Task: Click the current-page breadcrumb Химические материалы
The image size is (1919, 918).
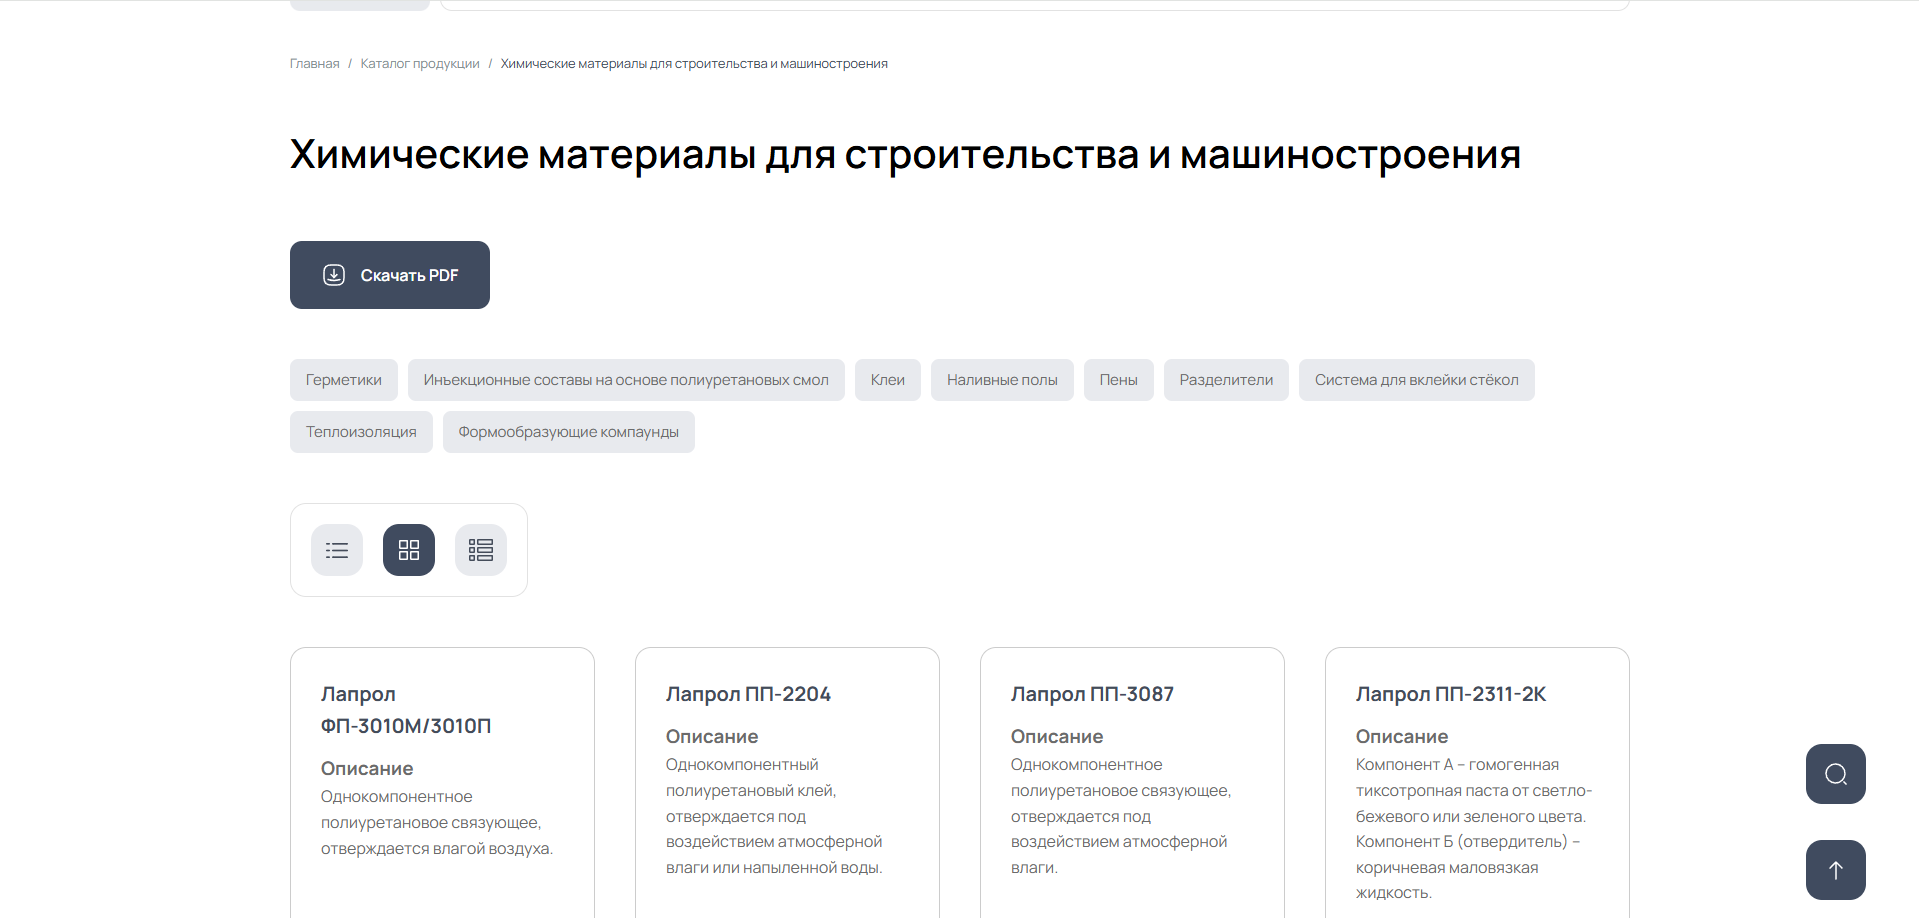Action: tap(694, 64)
